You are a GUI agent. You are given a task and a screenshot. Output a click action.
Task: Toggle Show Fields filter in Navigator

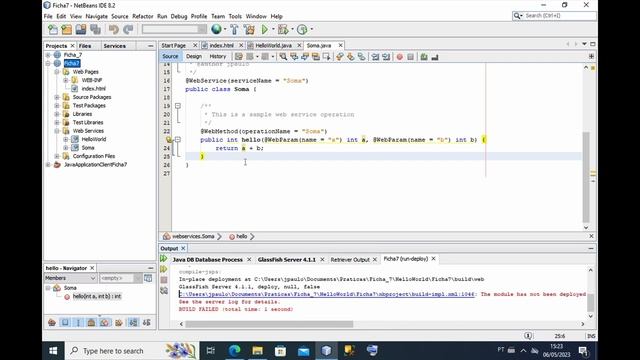click(x=65, y=322)
